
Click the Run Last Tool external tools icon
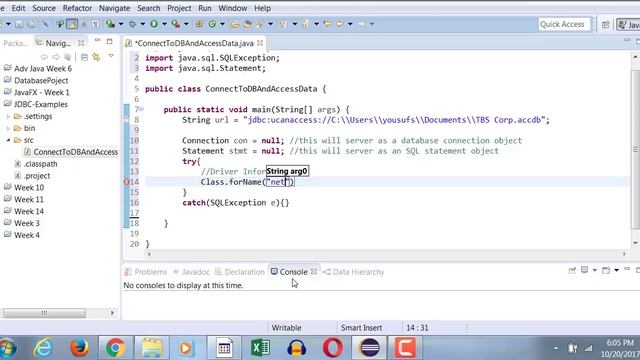[176, 24]
